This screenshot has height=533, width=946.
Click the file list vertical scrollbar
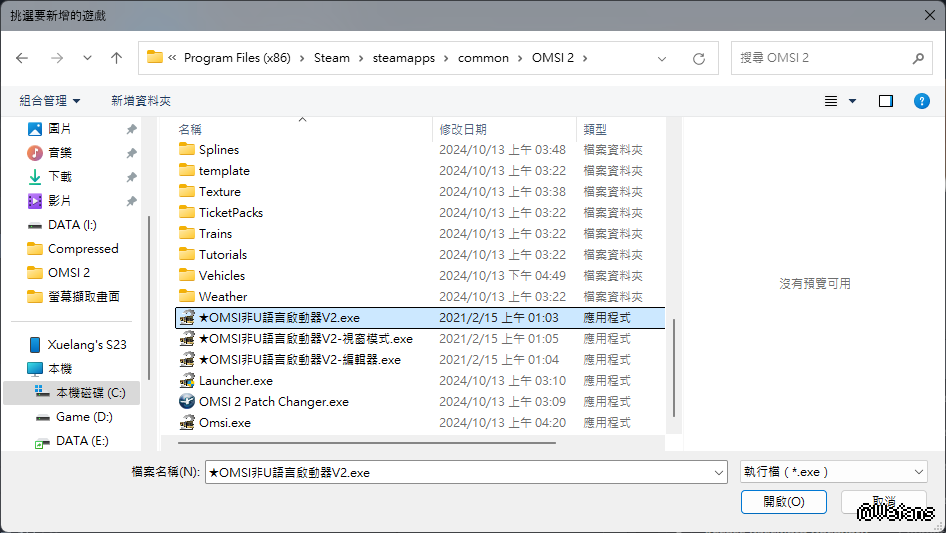tap(673, 368)
